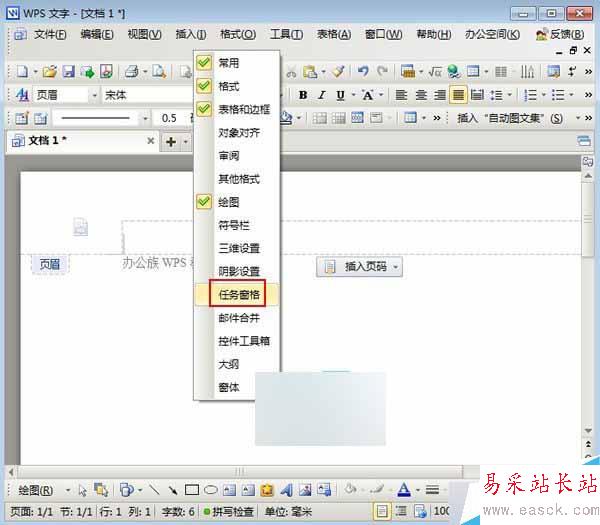Uncheck the 绘图 toolbar option
Screen dimensions: 600x525
[237, 202]
